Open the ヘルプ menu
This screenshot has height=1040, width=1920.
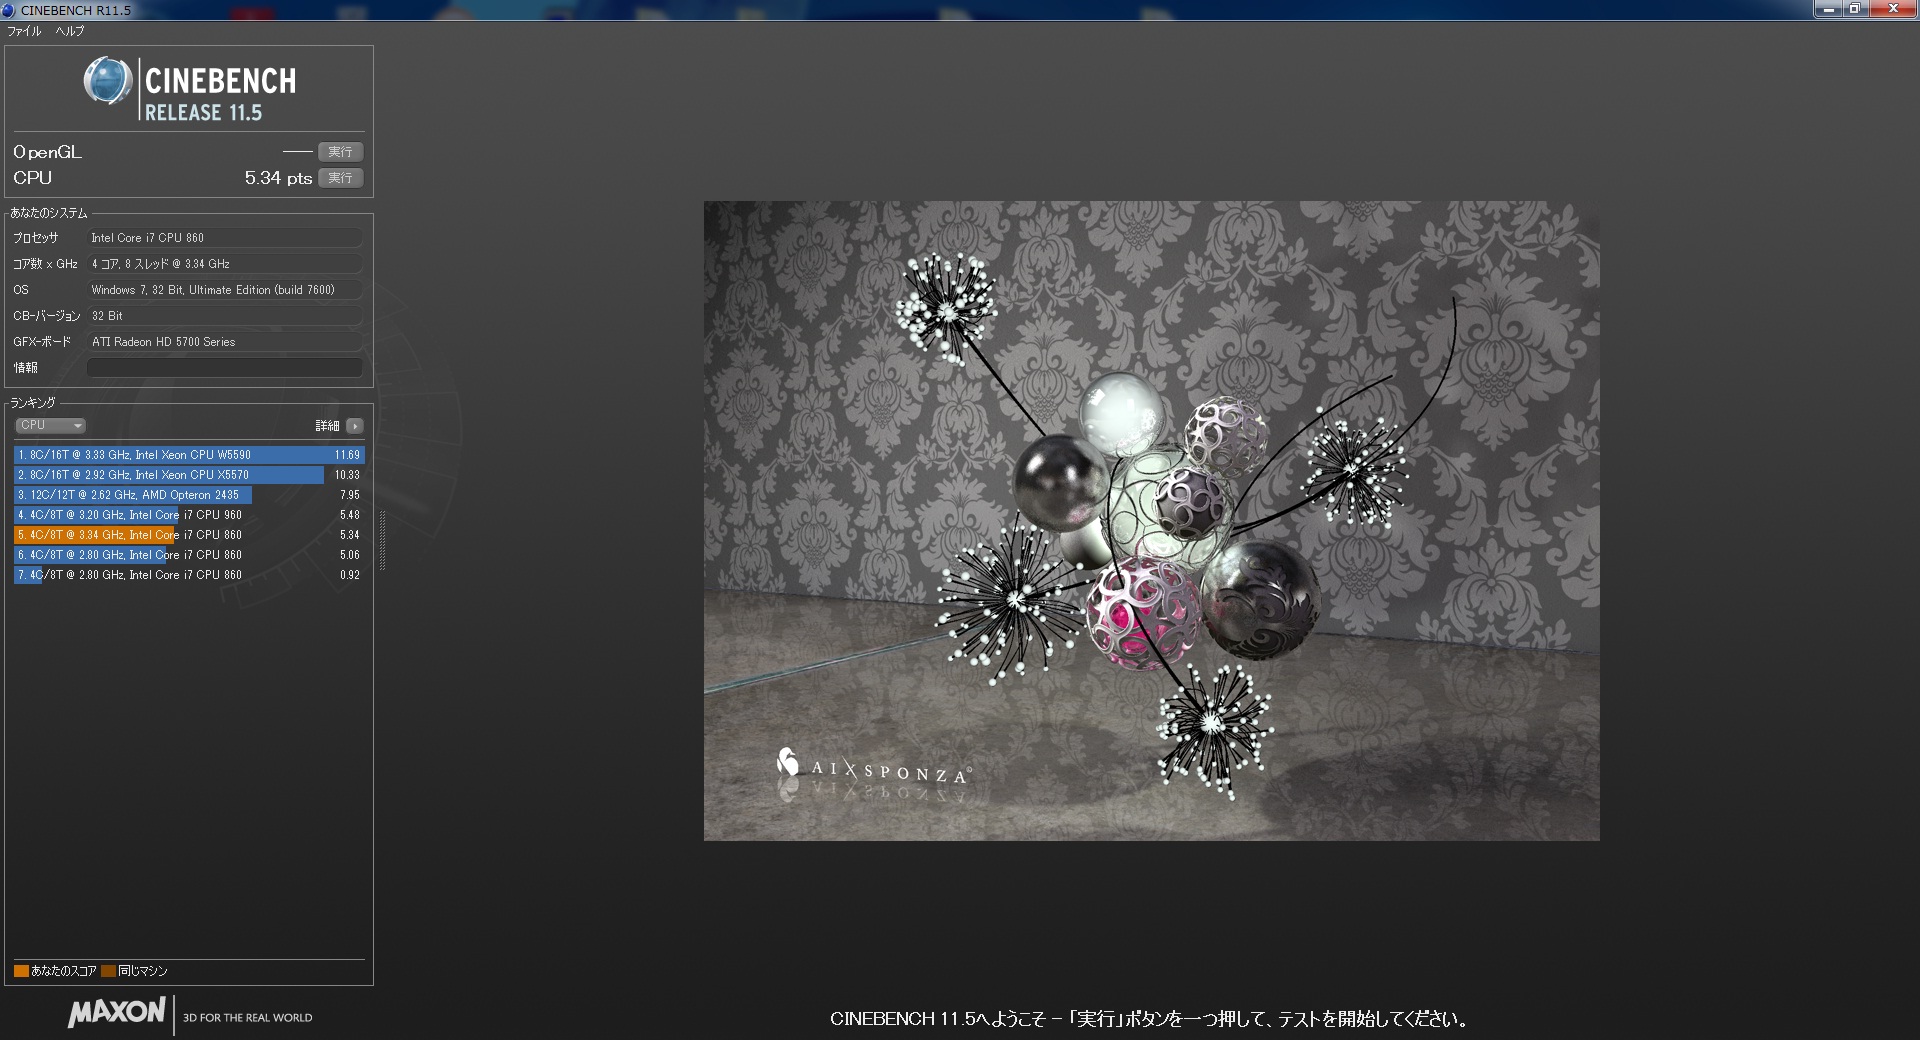[x=70, y=31]
